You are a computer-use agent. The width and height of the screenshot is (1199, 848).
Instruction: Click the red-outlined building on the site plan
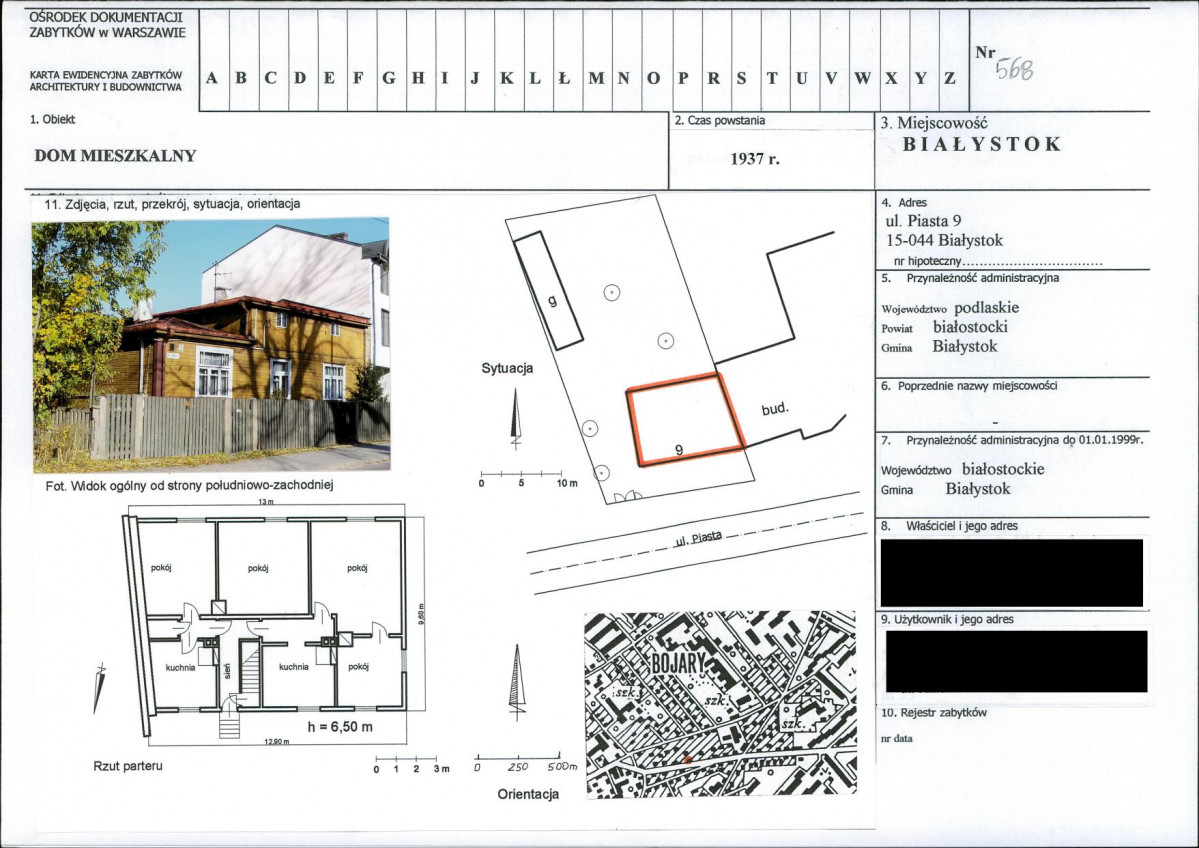coord(685,419)
